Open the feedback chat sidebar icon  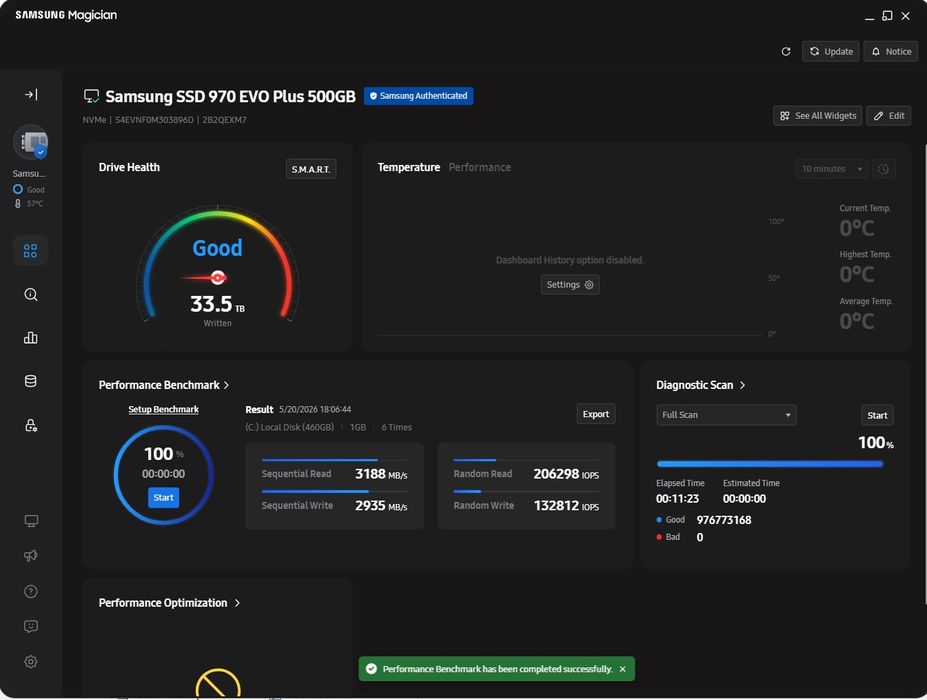(x=31, y=626)
